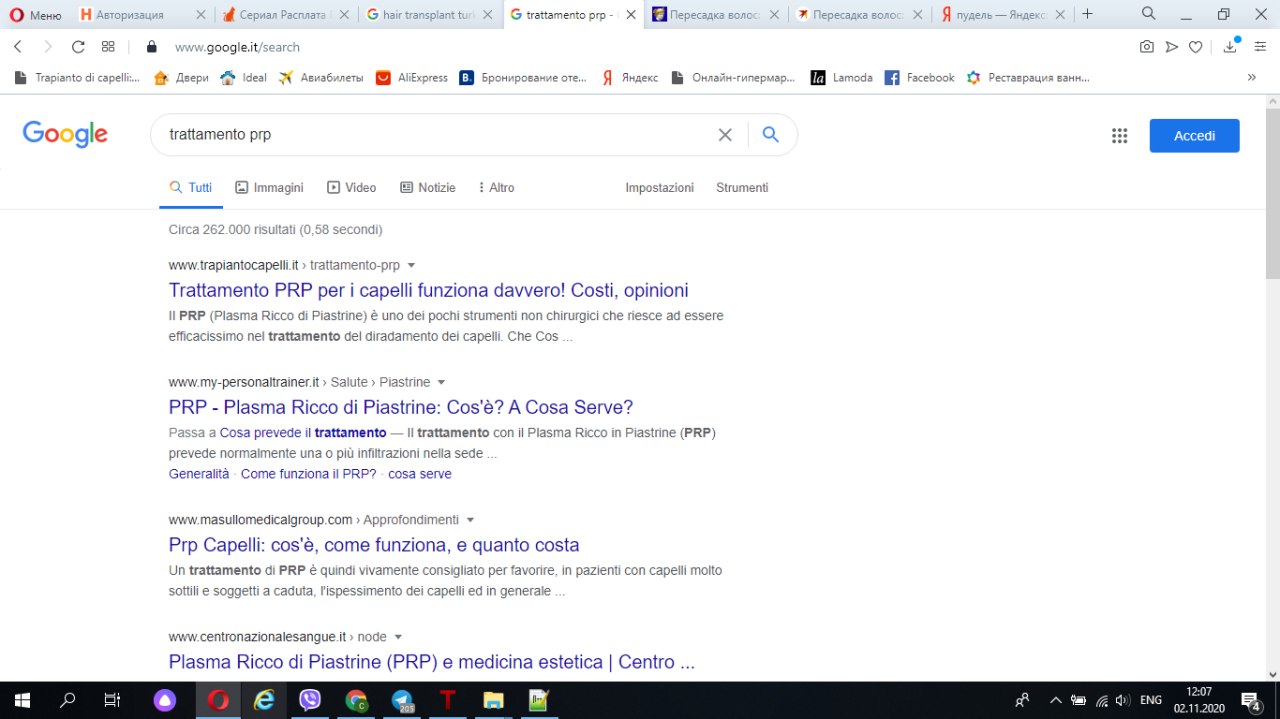Select the Notizie results tab
1280x719 pixels.
[427, 188]
